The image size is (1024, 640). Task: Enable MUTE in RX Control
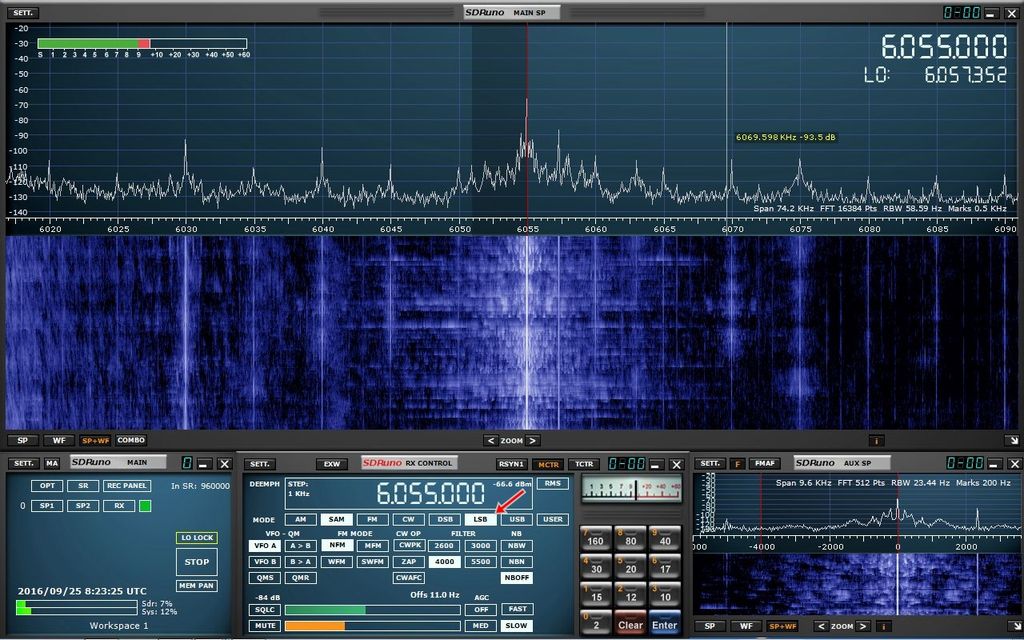click(265, 625)
